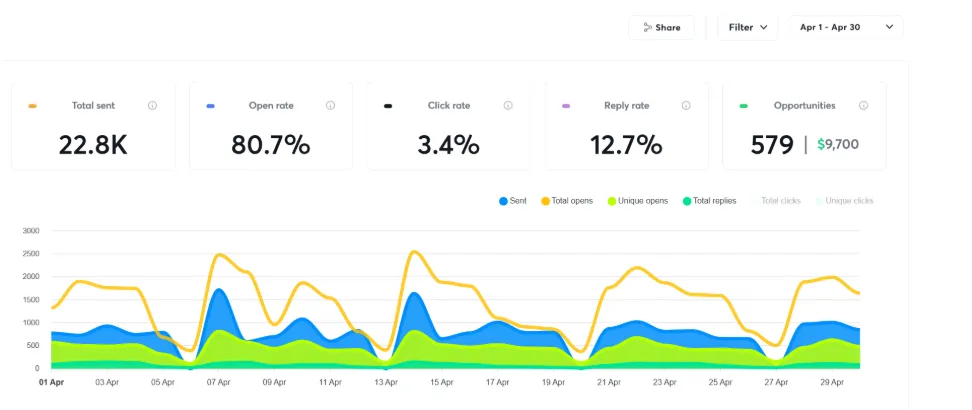Click the Reply rate card title
The image size is (972, 410).
pyautogui.click(x=627, y=105)
